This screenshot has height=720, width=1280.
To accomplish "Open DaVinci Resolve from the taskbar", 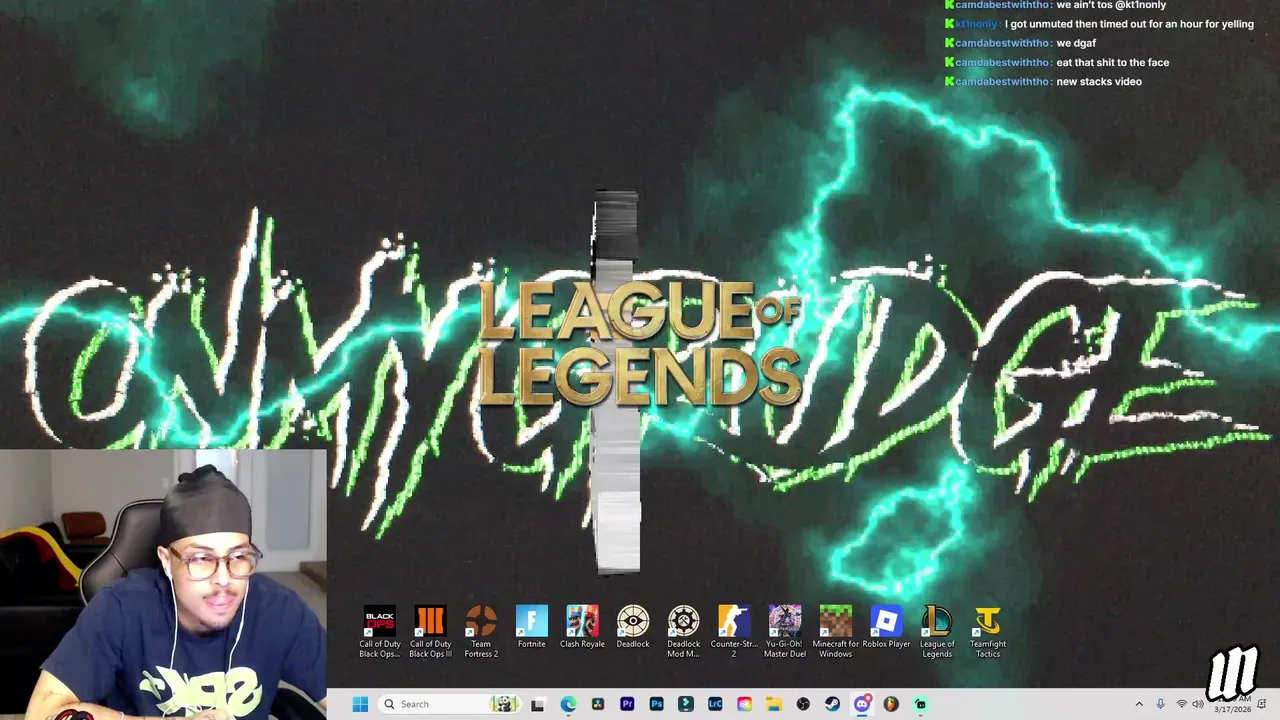I will [598, 704].
